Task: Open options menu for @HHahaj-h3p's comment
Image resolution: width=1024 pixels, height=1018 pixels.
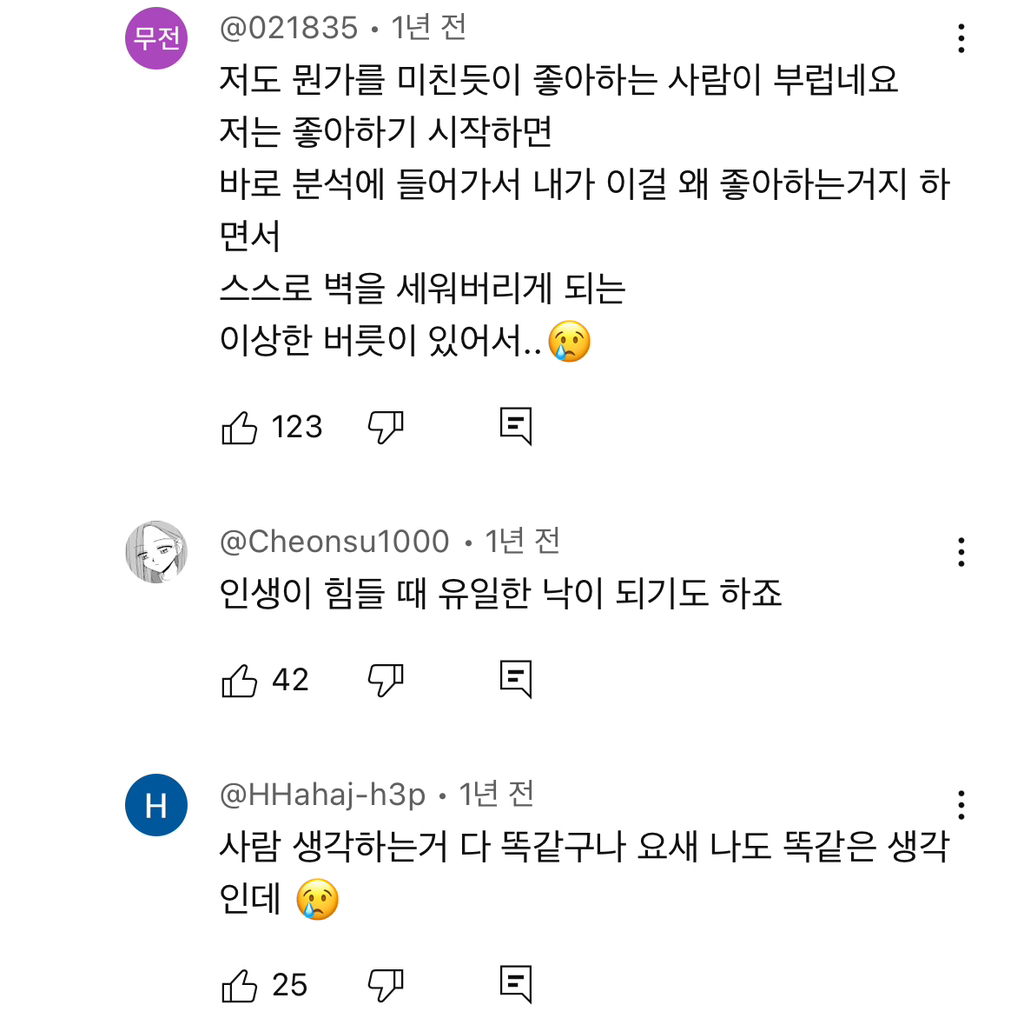Action: pyautogui.click(x=962, y=804)
